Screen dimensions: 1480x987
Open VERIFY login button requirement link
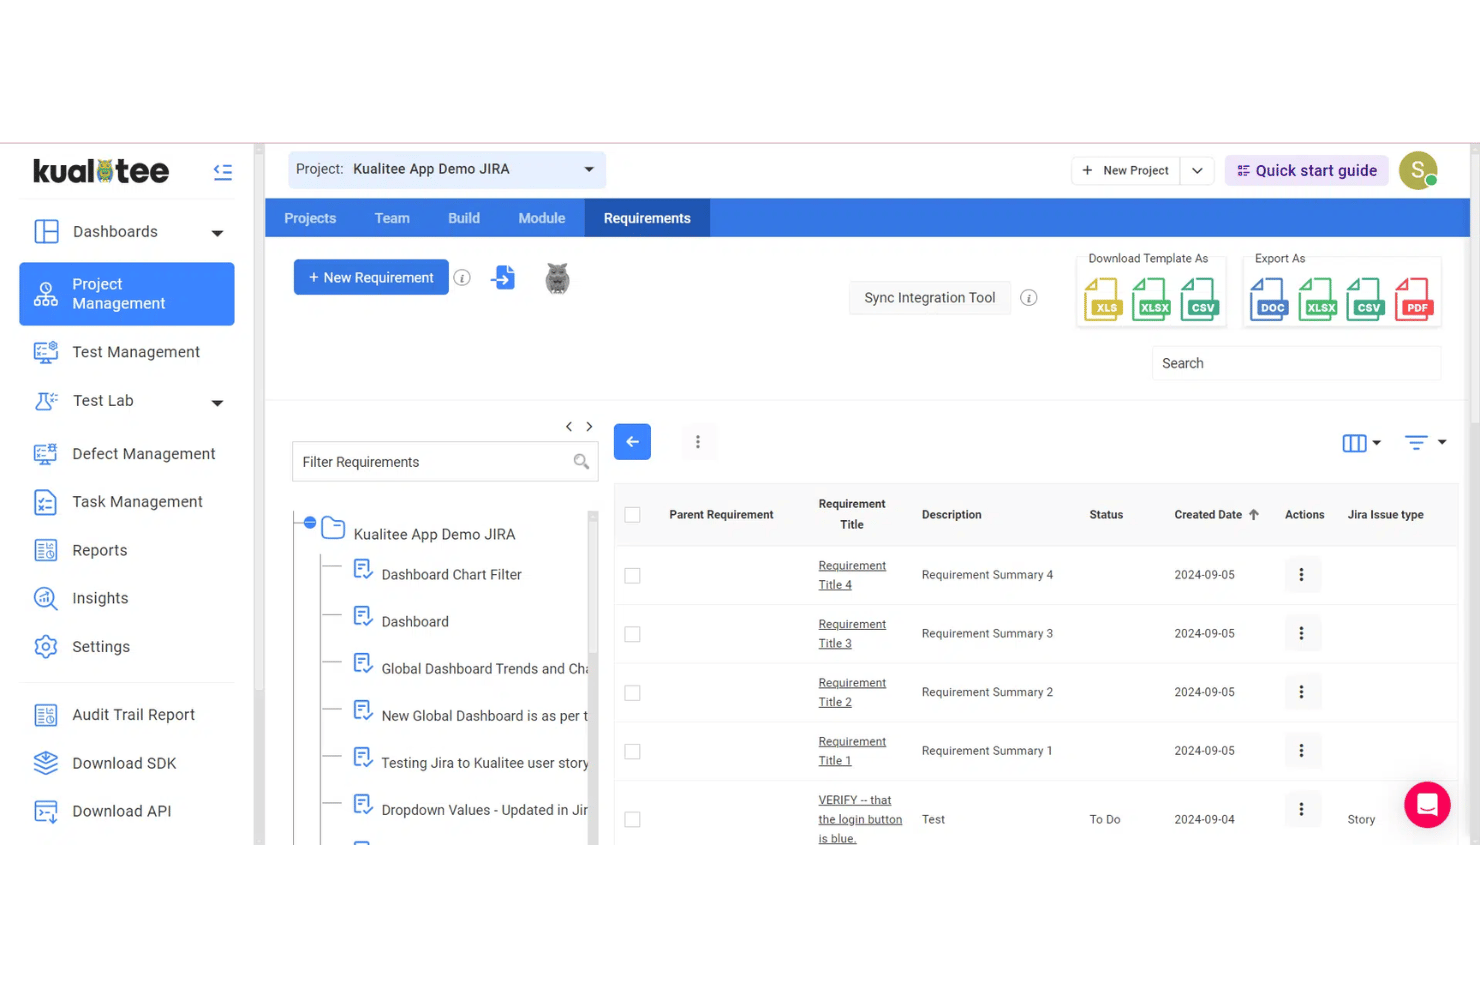coord(860,820)
